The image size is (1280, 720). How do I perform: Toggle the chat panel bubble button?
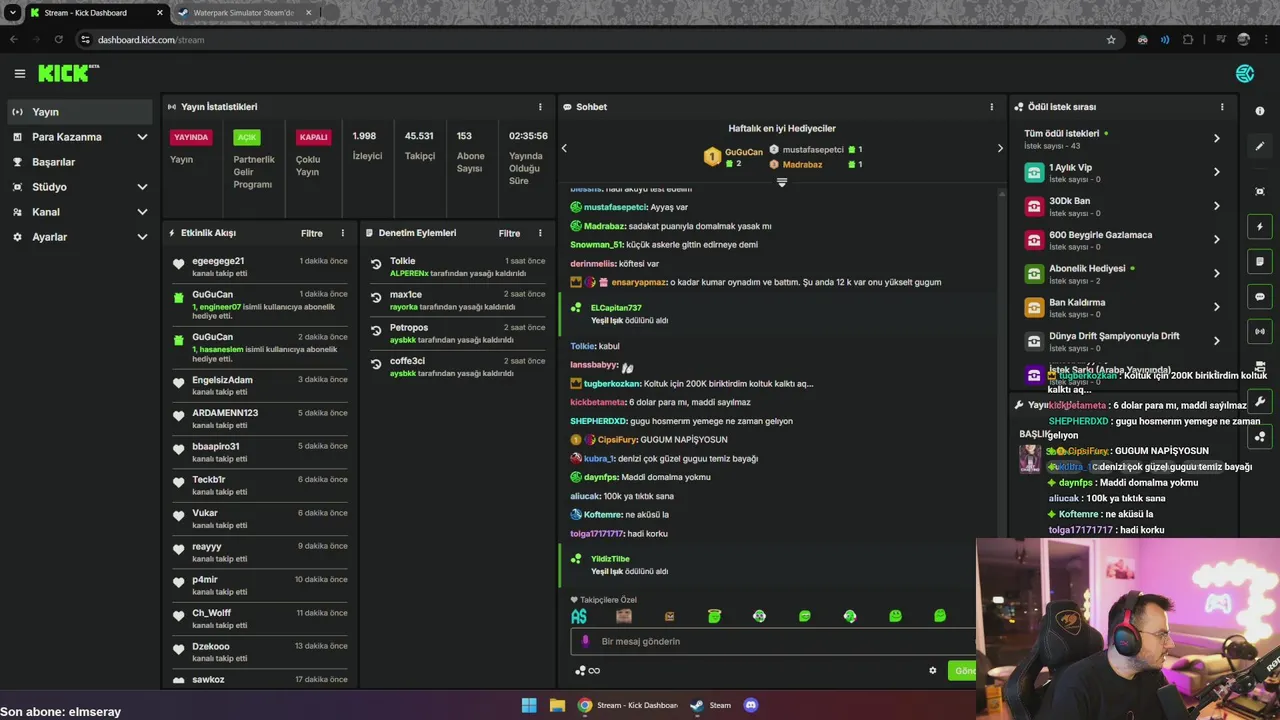tap(1260, 297)
